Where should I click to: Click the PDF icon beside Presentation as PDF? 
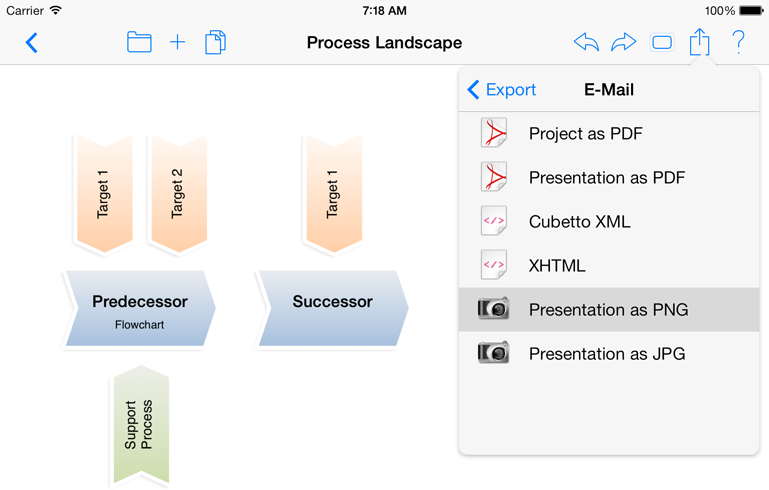[x=494, y=177]
